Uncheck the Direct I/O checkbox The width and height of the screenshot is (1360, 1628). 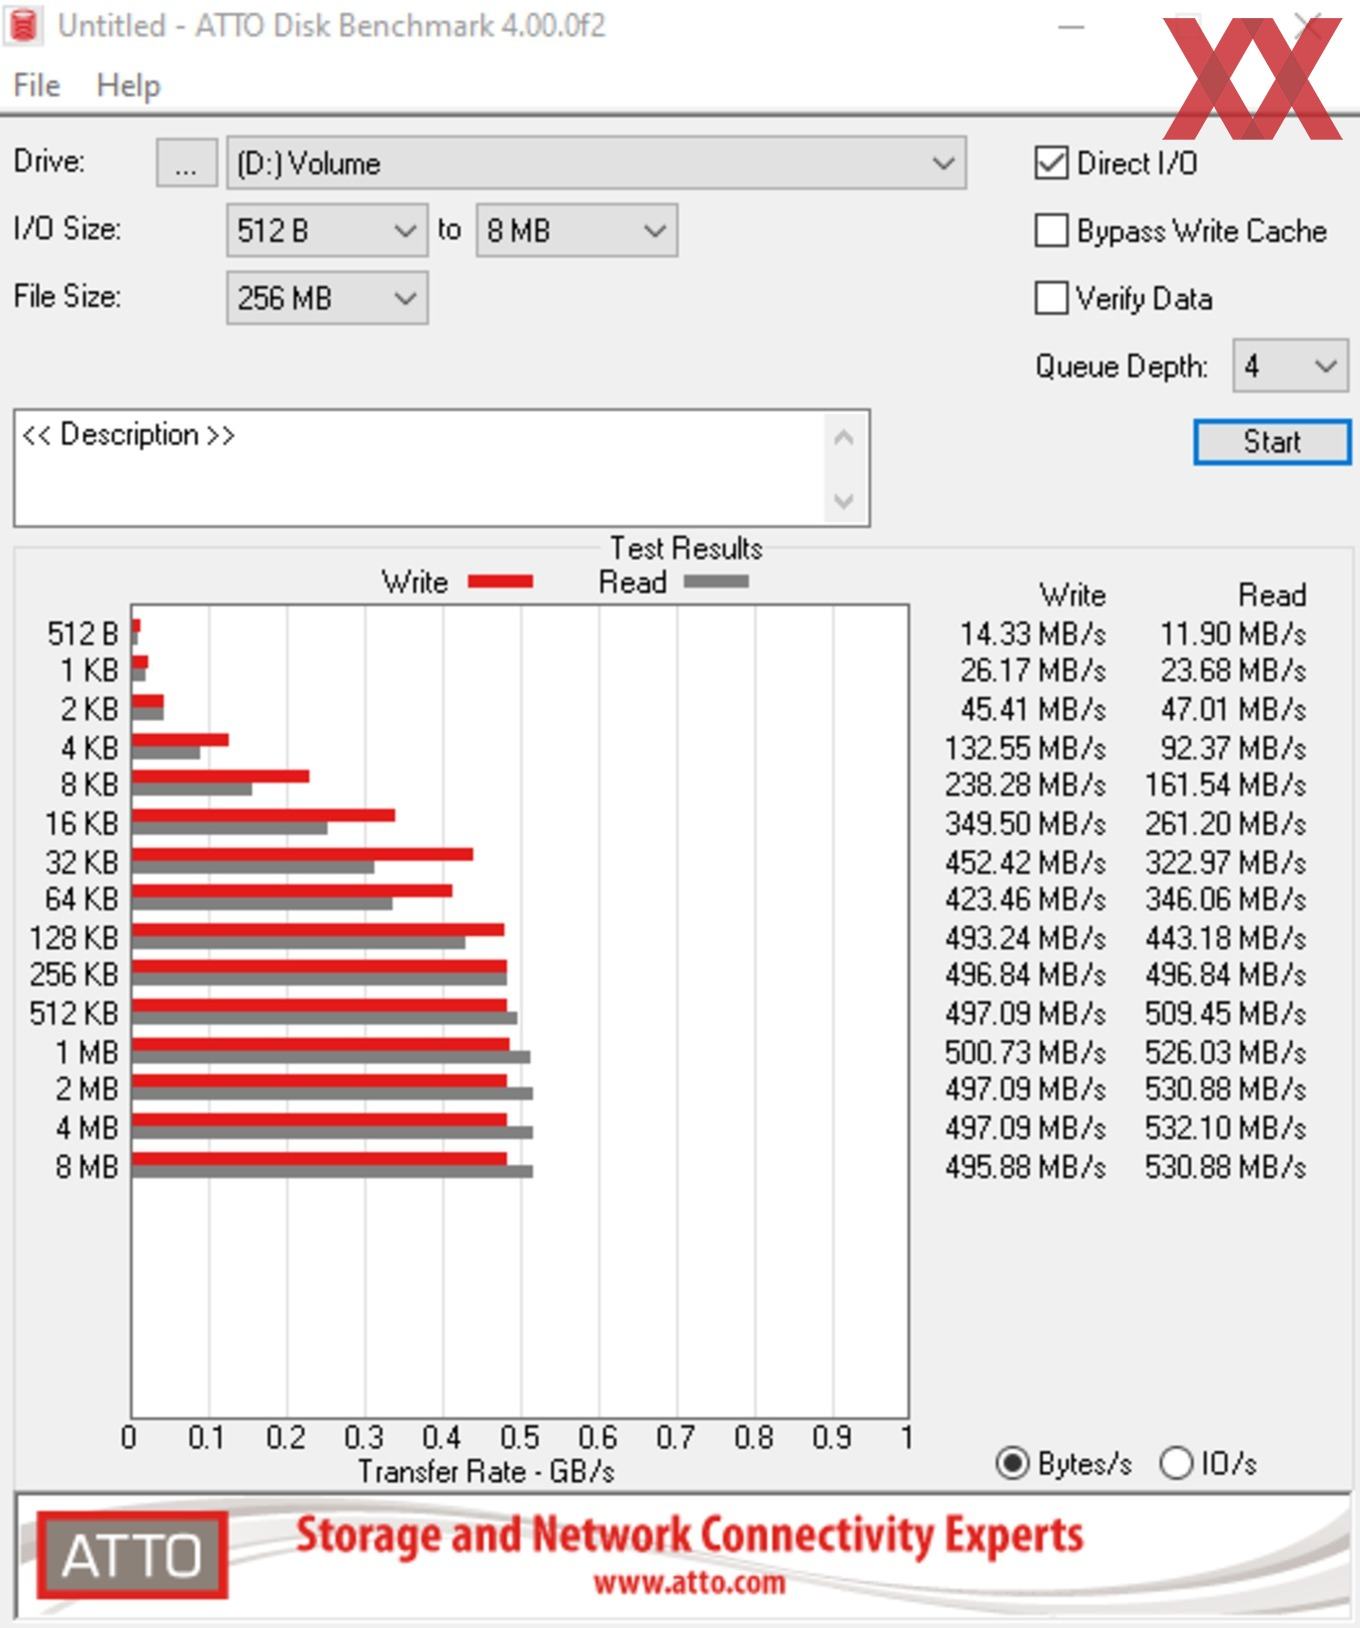[1051, 163]
